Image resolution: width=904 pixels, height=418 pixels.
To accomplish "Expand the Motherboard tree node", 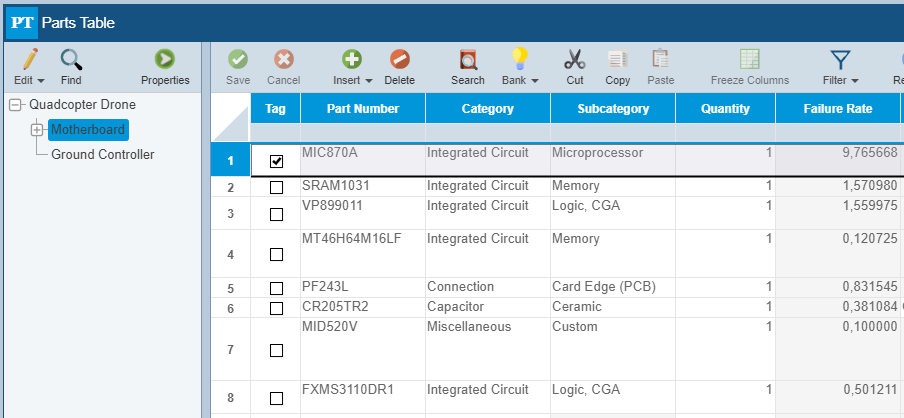I will click(x=37, y=129).
